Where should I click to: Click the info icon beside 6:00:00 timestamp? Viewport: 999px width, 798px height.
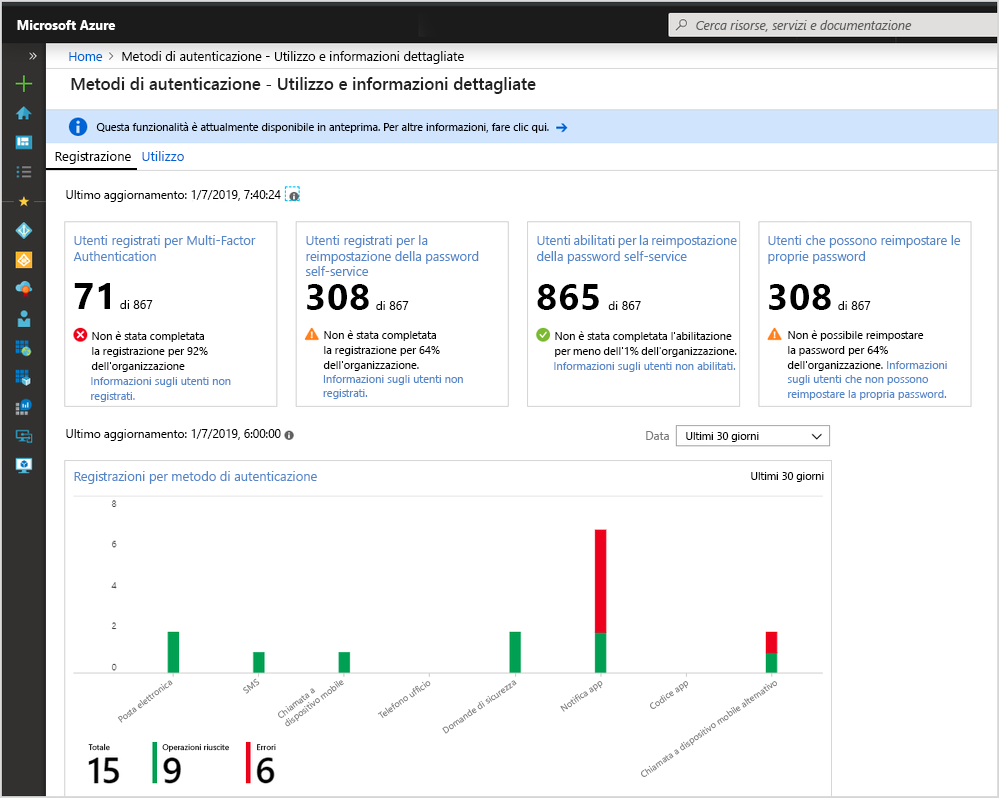(289, 435)
